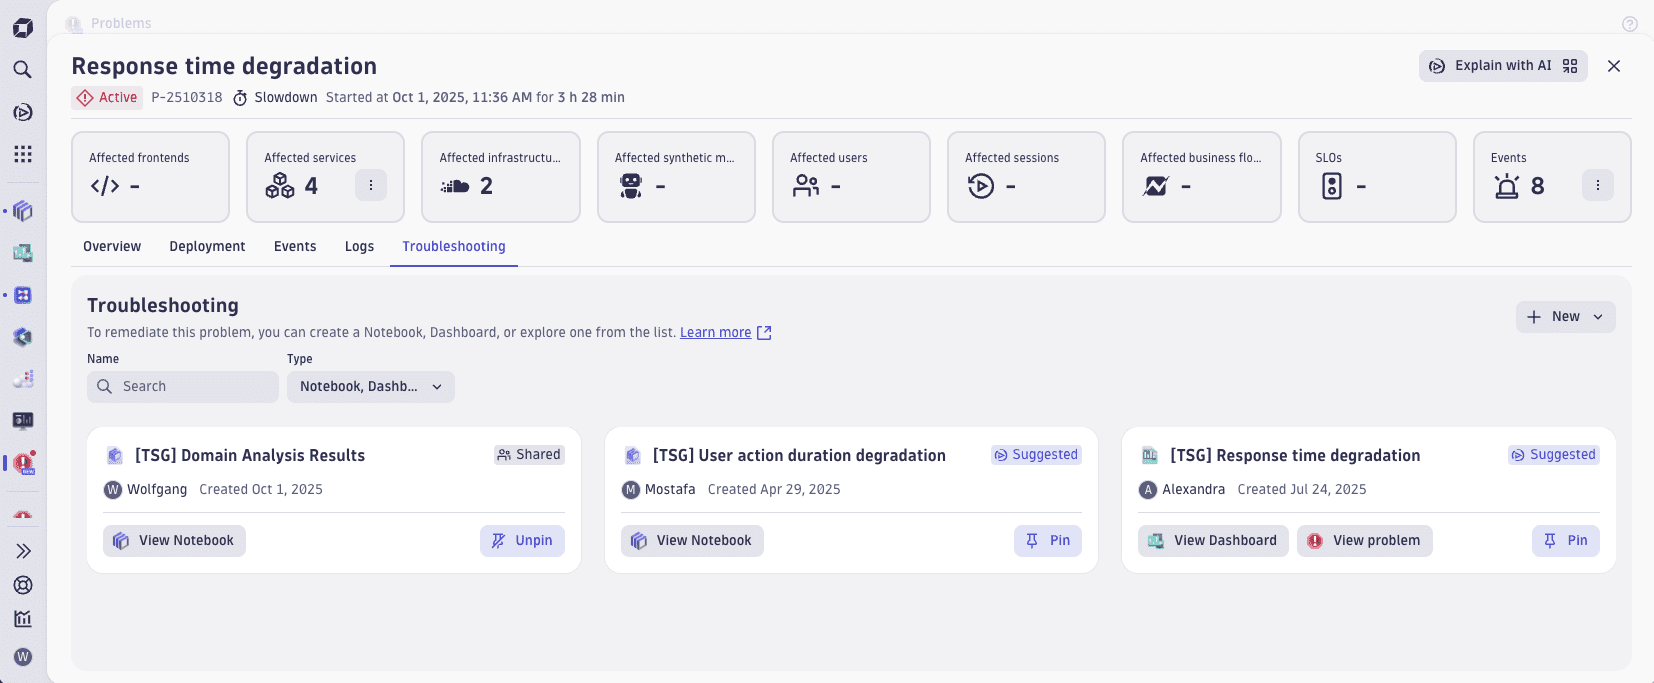
Task: Click Suggested badge on Response time card
Action: 1554,455
